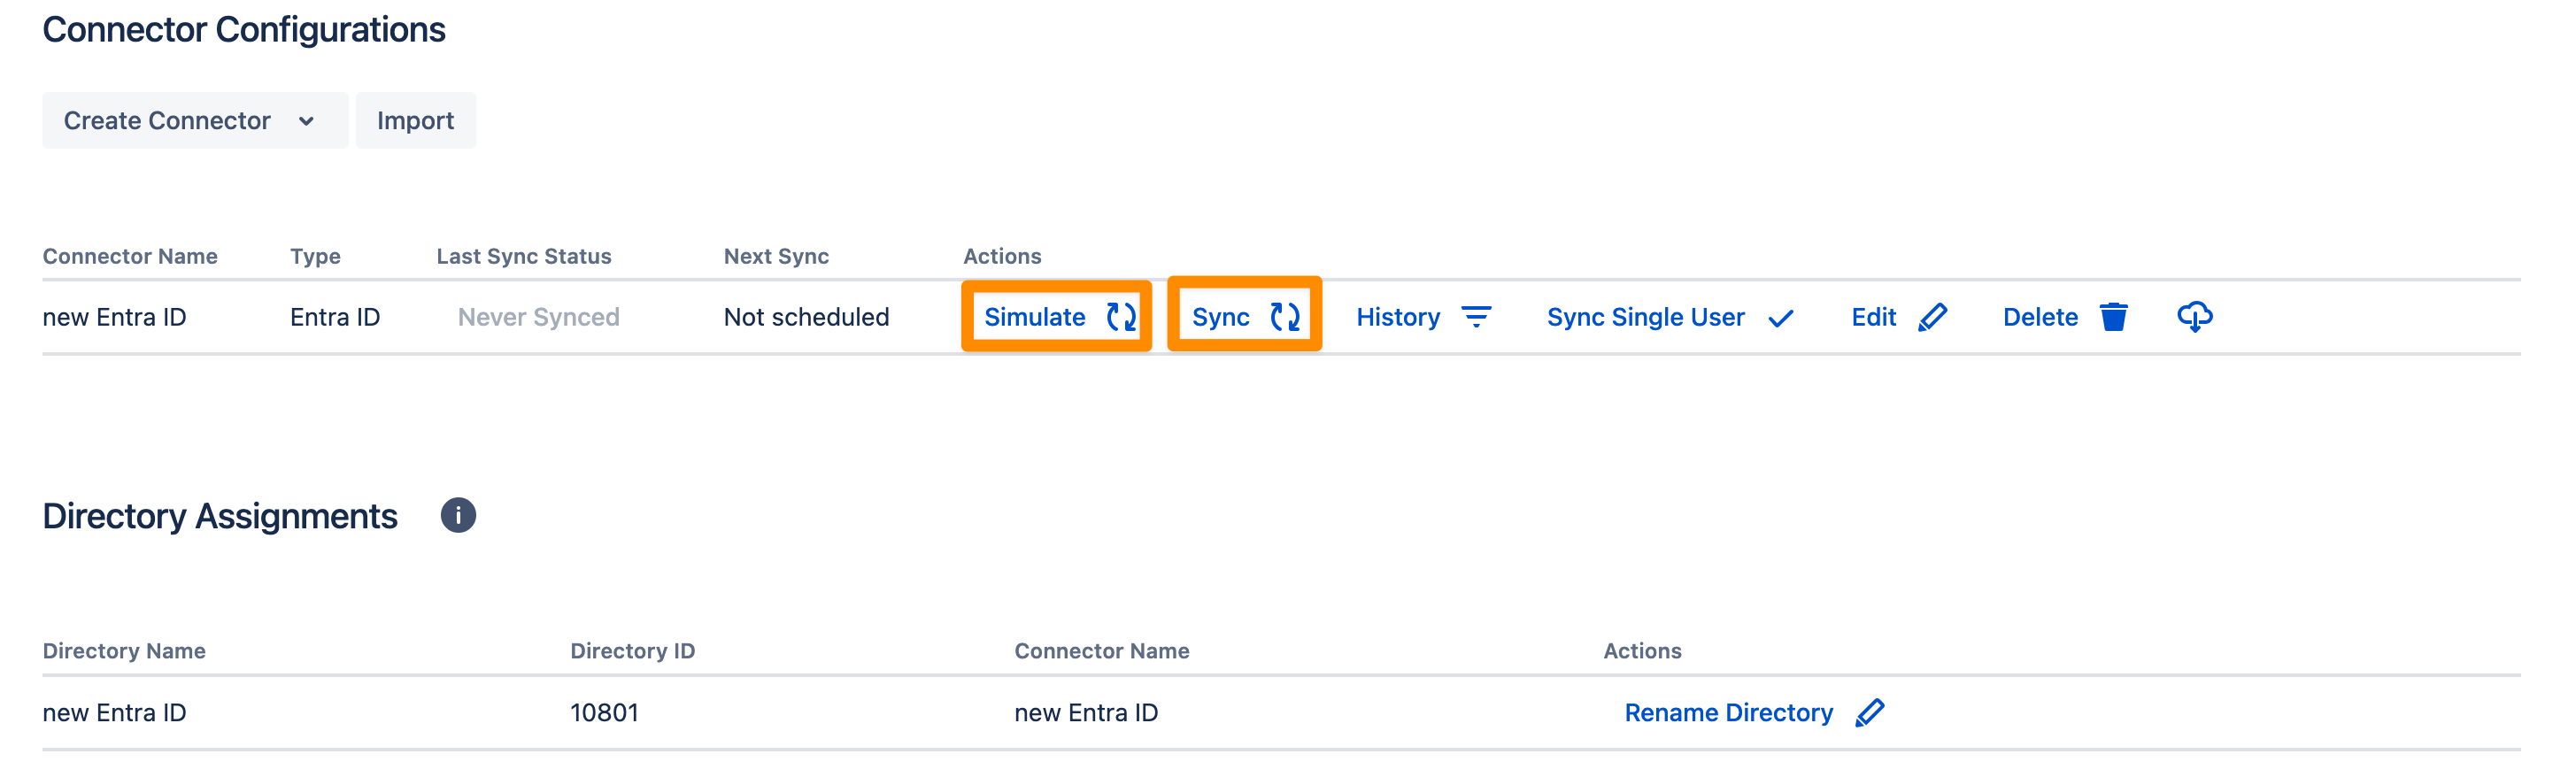The image size is (2576, 777).
Task: Click the Sync Single User checkmark icon
Action: click(x=1781, y=318)
